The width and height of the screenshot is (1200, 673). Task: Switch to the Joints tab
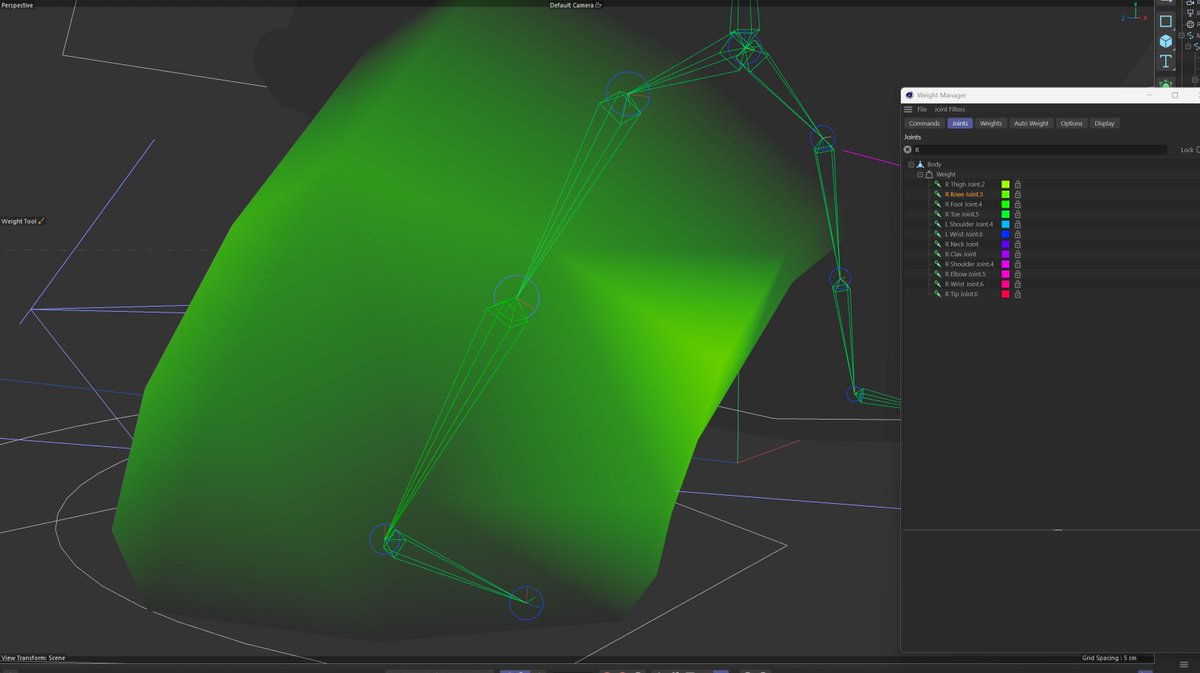pyautogui.click(x=960, y=123)
